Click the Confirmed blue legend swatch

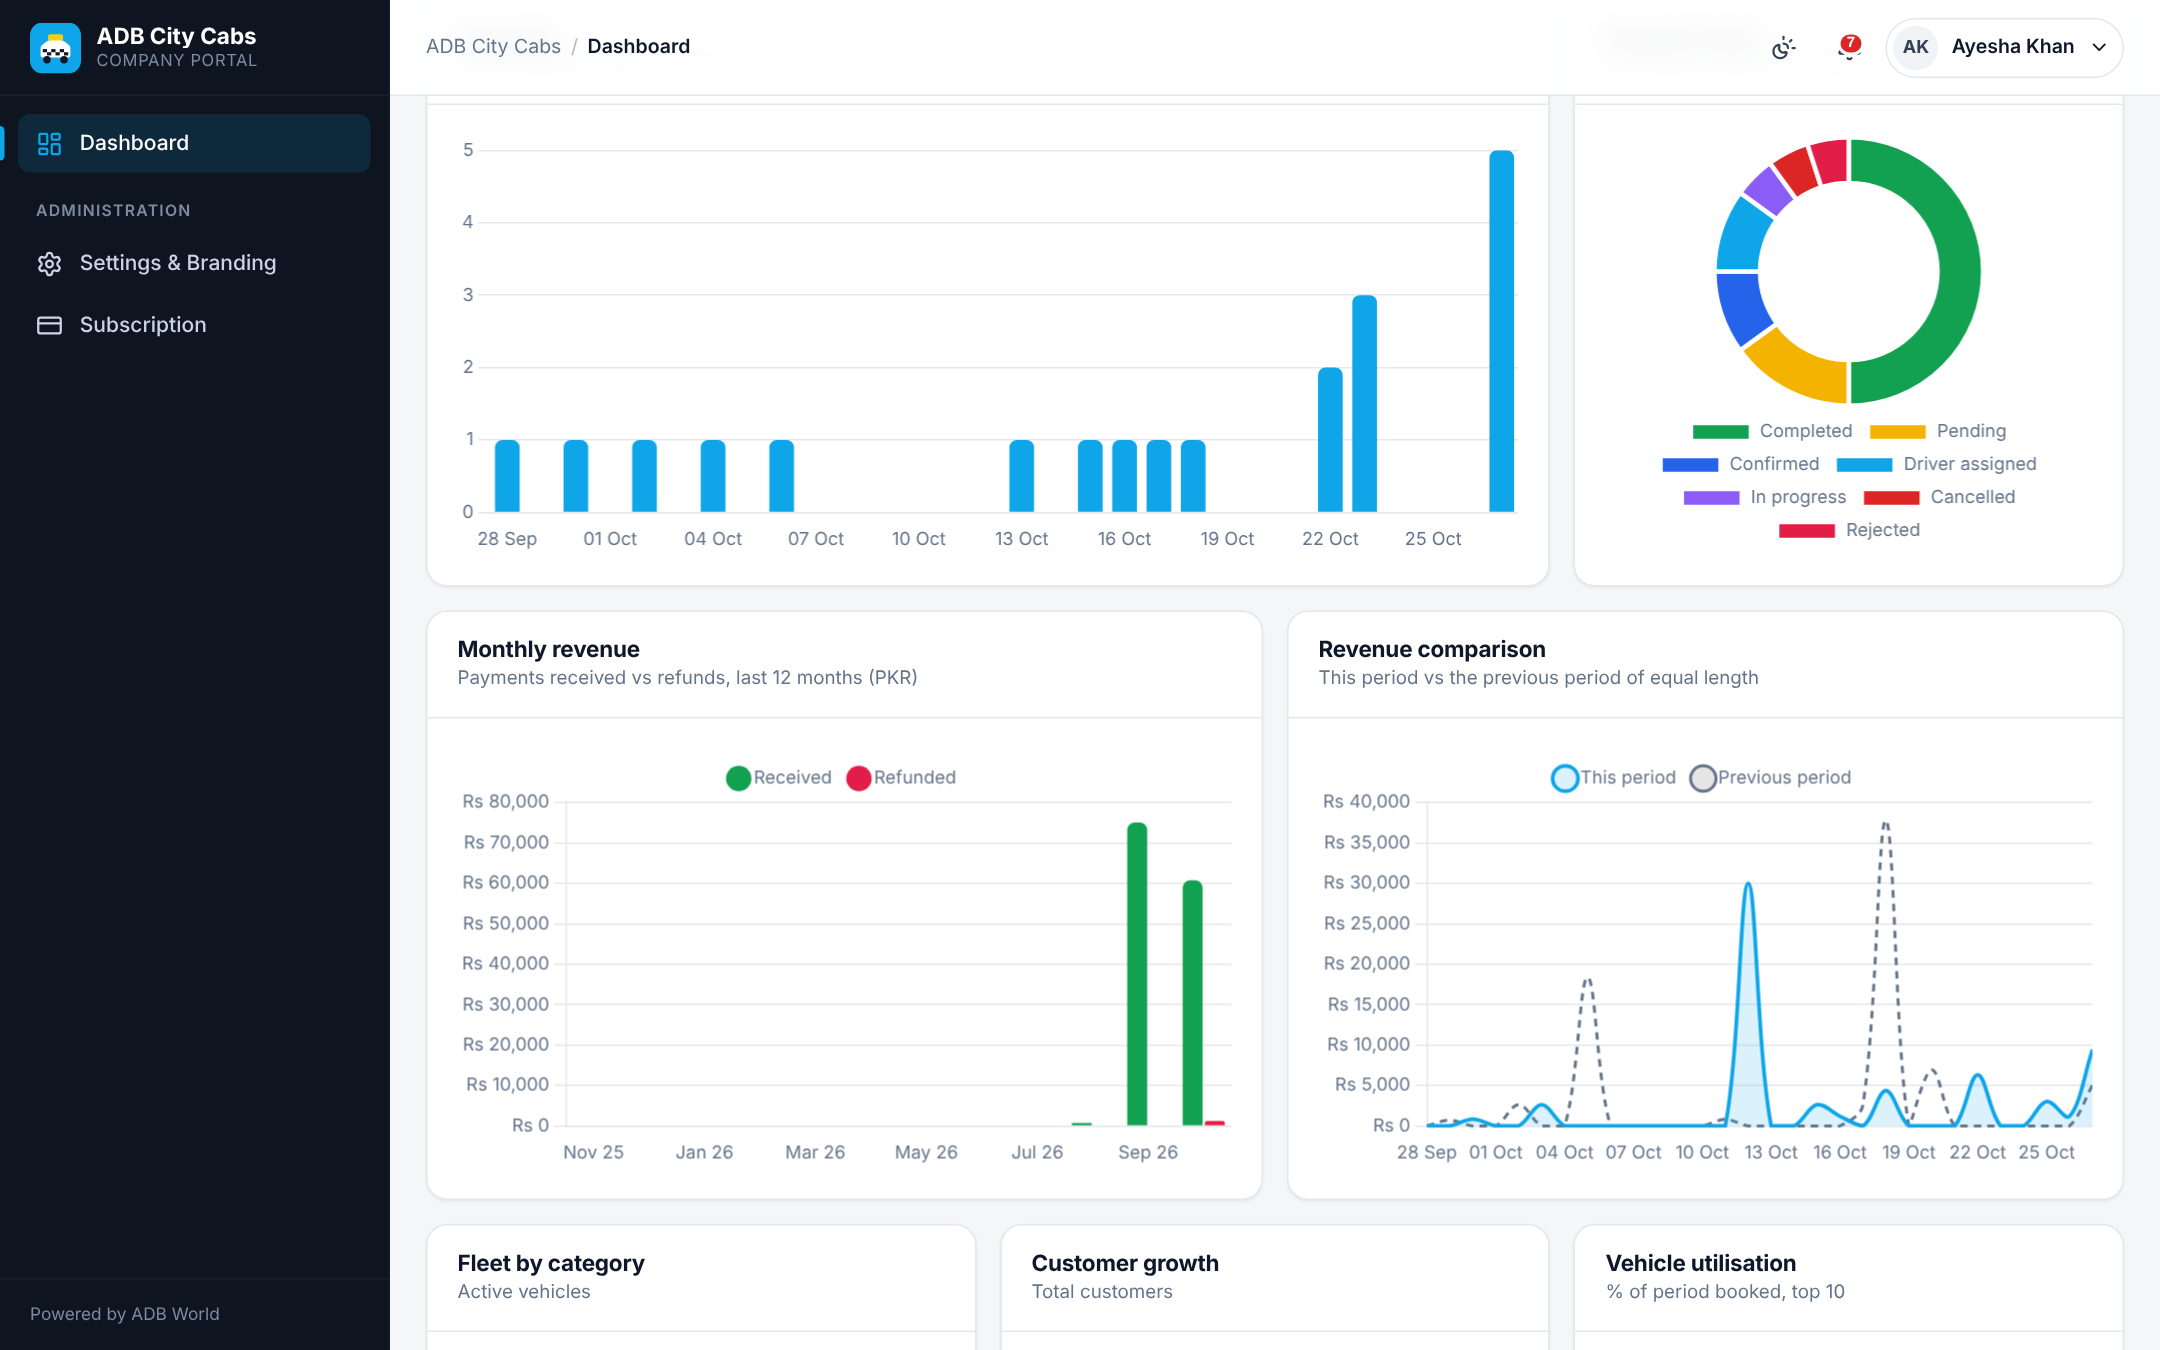coord(1690,465)
